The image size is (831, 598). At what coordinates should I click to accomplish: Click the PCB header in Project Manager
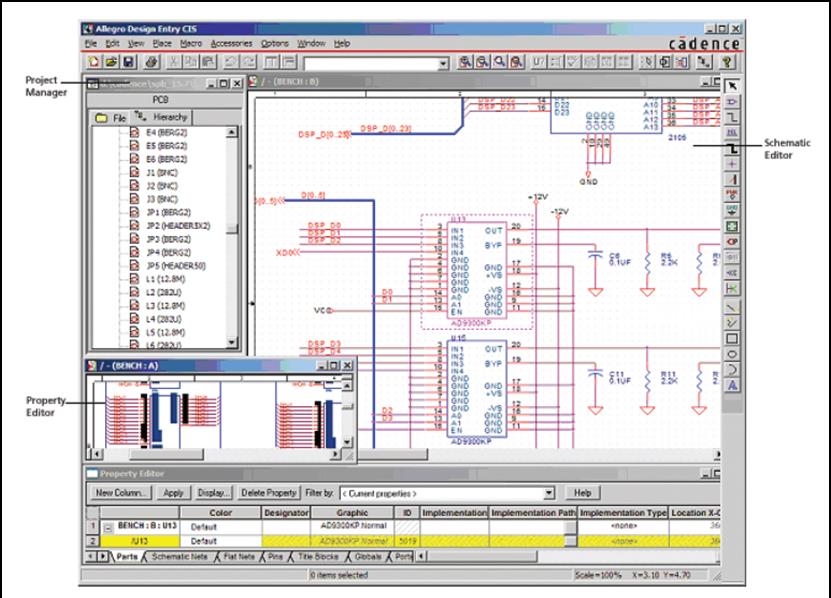coord(163,100)
